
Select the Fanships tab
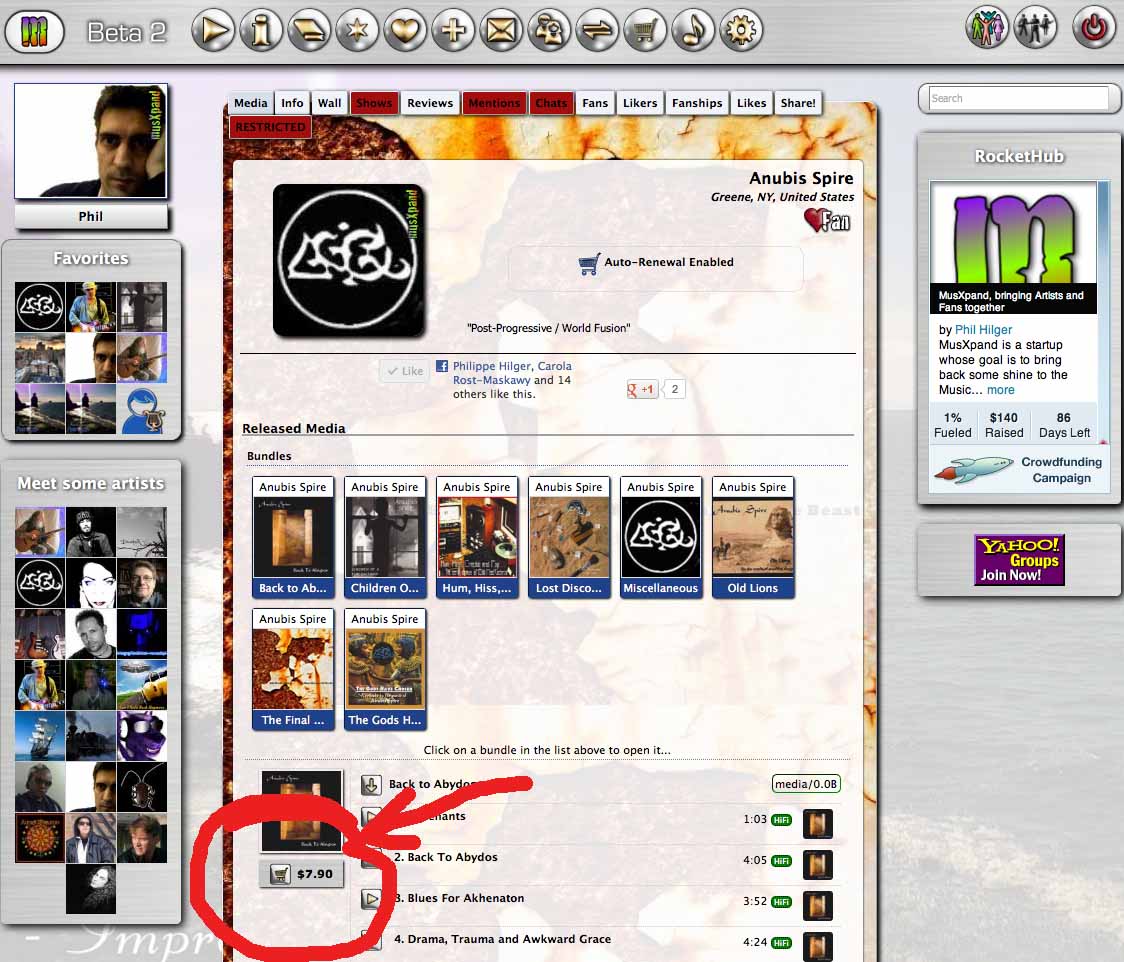tap(697, 103)
